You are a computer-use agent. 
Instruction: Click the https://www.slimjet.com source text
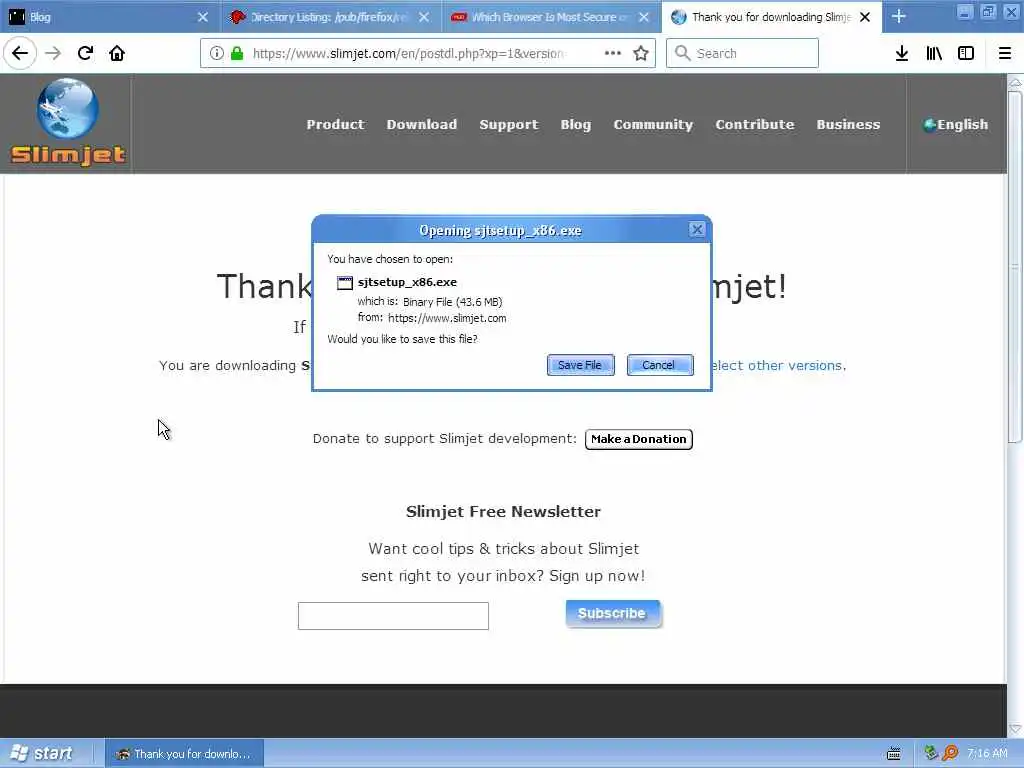pyautogui.click(x=447, y=318)
